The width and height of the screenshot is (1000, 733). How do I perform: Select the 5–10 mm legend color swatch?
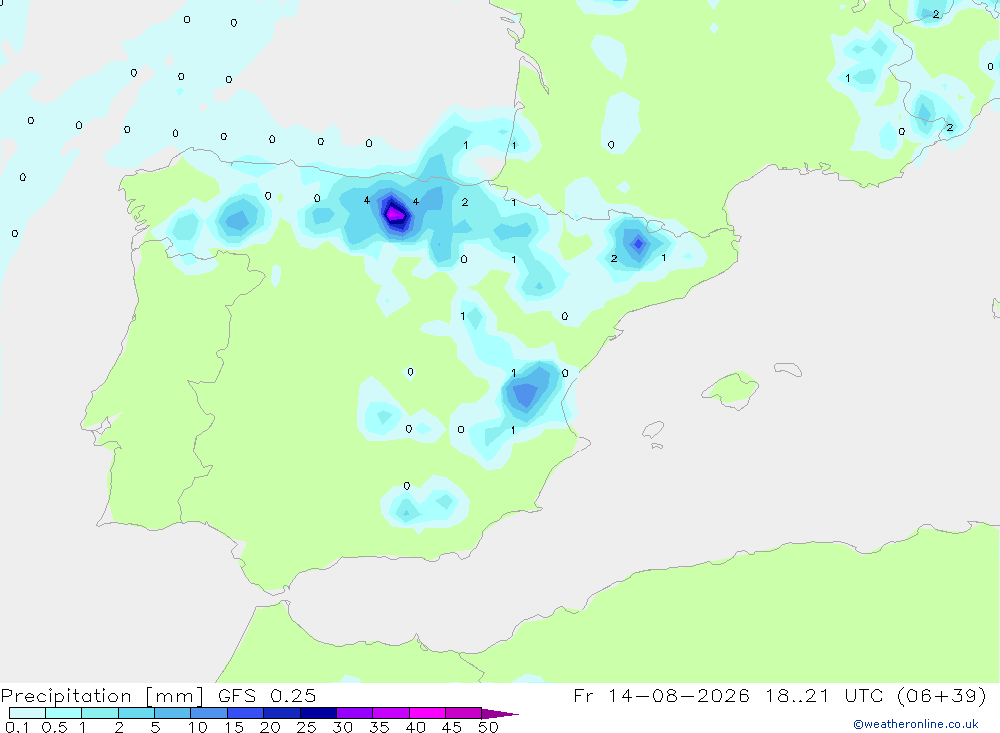coord(173,713)
